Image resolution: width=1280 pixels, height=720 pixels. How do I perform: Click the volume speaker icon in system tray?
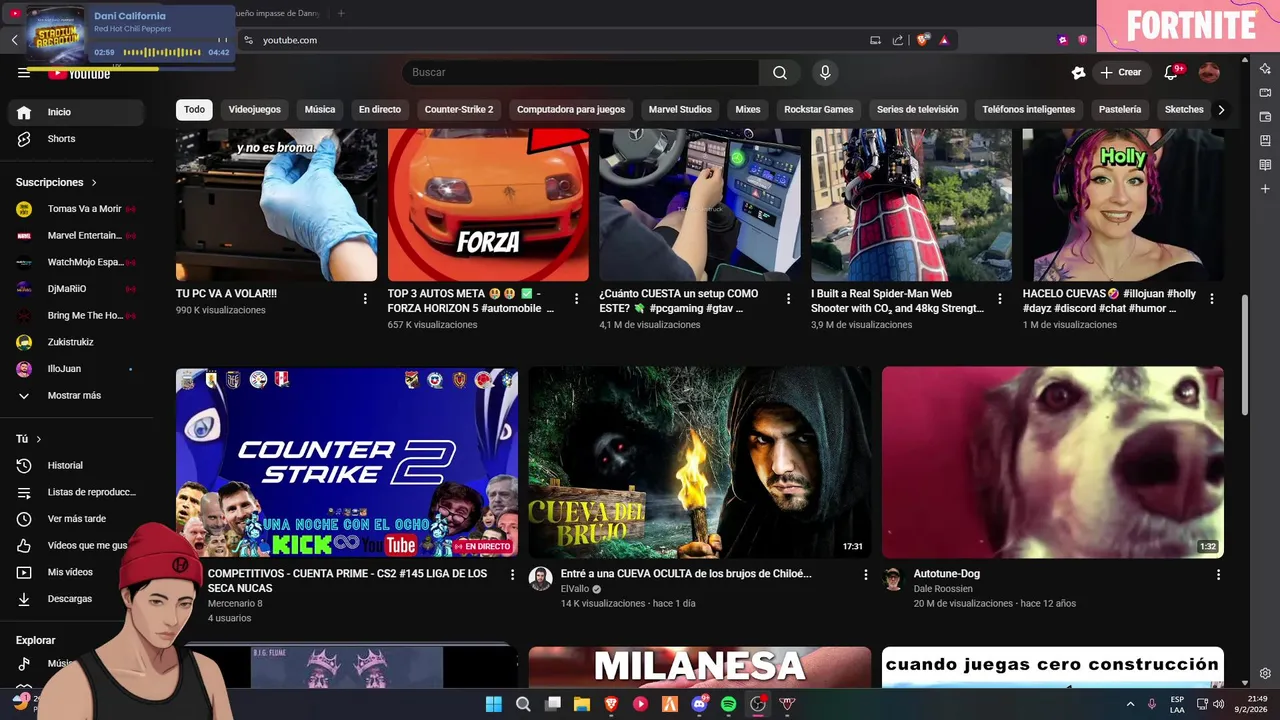coord(1218,704)
